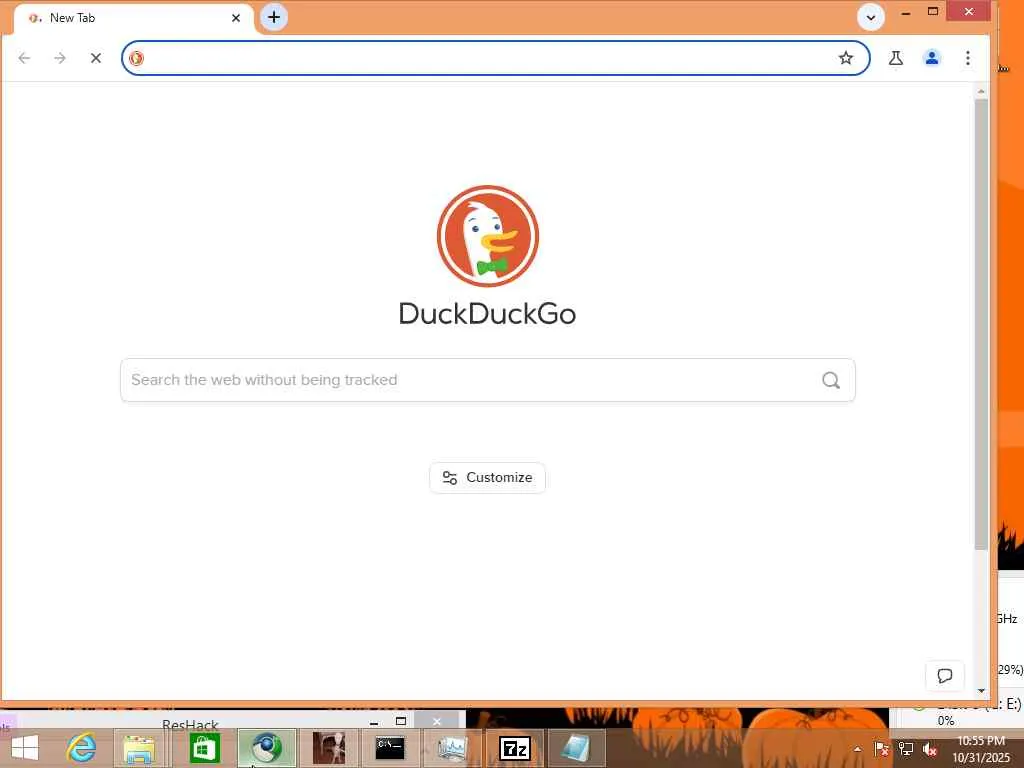Click the Chromium browser taskbar icon
The width and height of the screenshot is (1024, 768).
click(x=266, y=748)
